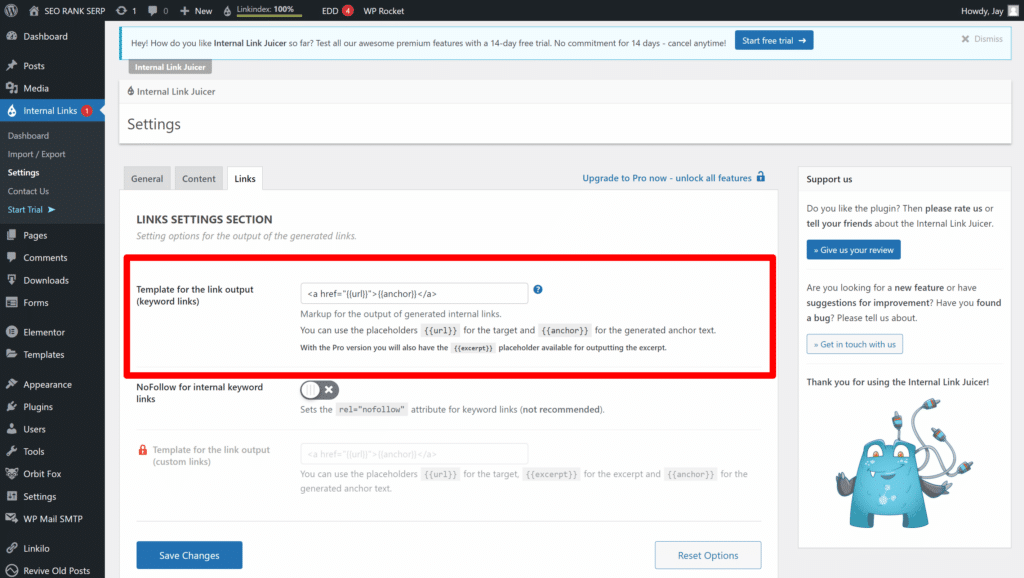
Task: Click the Reset Options button
Action: click(708, 555)
